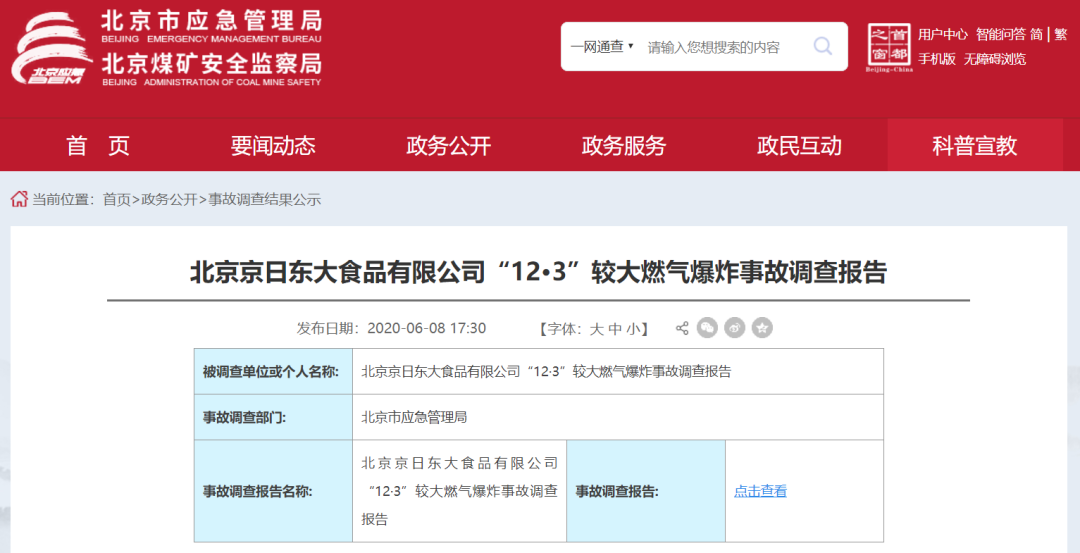Set font size to 中
The image size is (1080, 553).
(615, 328)
